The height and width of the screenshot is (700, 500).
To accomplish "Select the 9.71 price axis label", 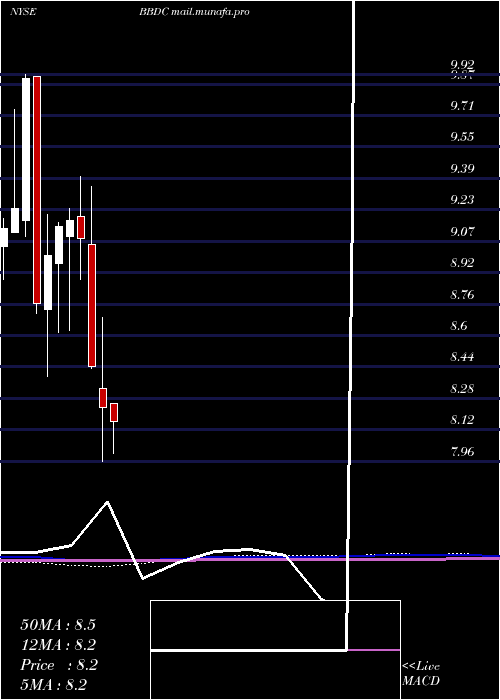I will [x=462, y=106].
